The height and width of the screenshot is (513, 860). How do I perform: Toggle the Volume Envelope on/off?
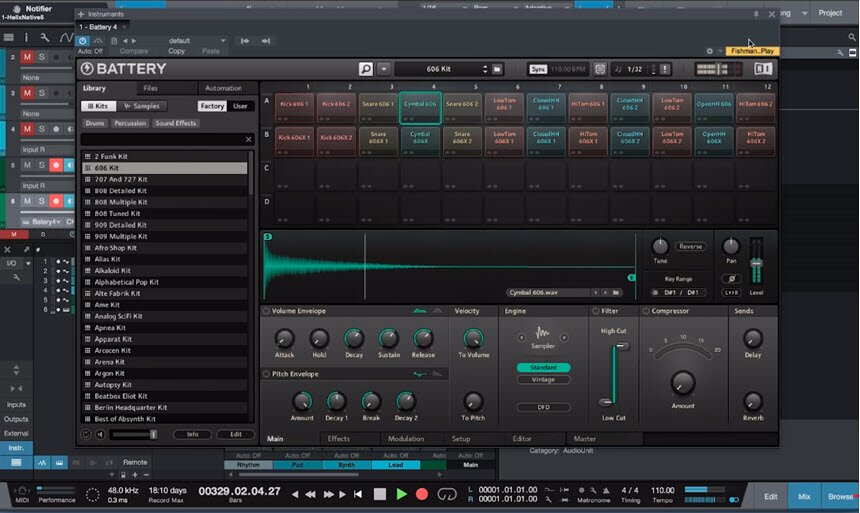(x=266, y=311)
